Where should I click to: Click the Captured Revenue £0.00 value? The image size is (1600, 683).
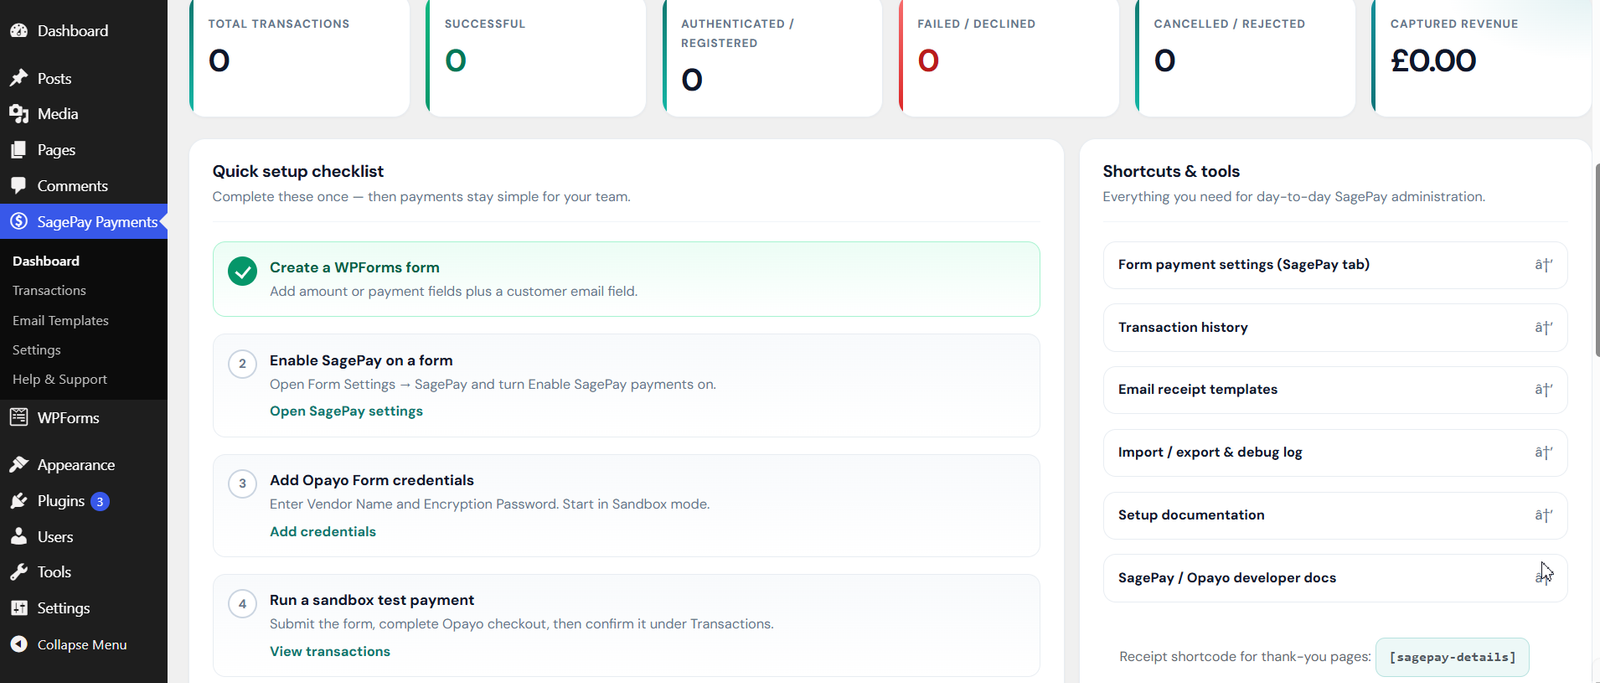[x=1433, y=61]
